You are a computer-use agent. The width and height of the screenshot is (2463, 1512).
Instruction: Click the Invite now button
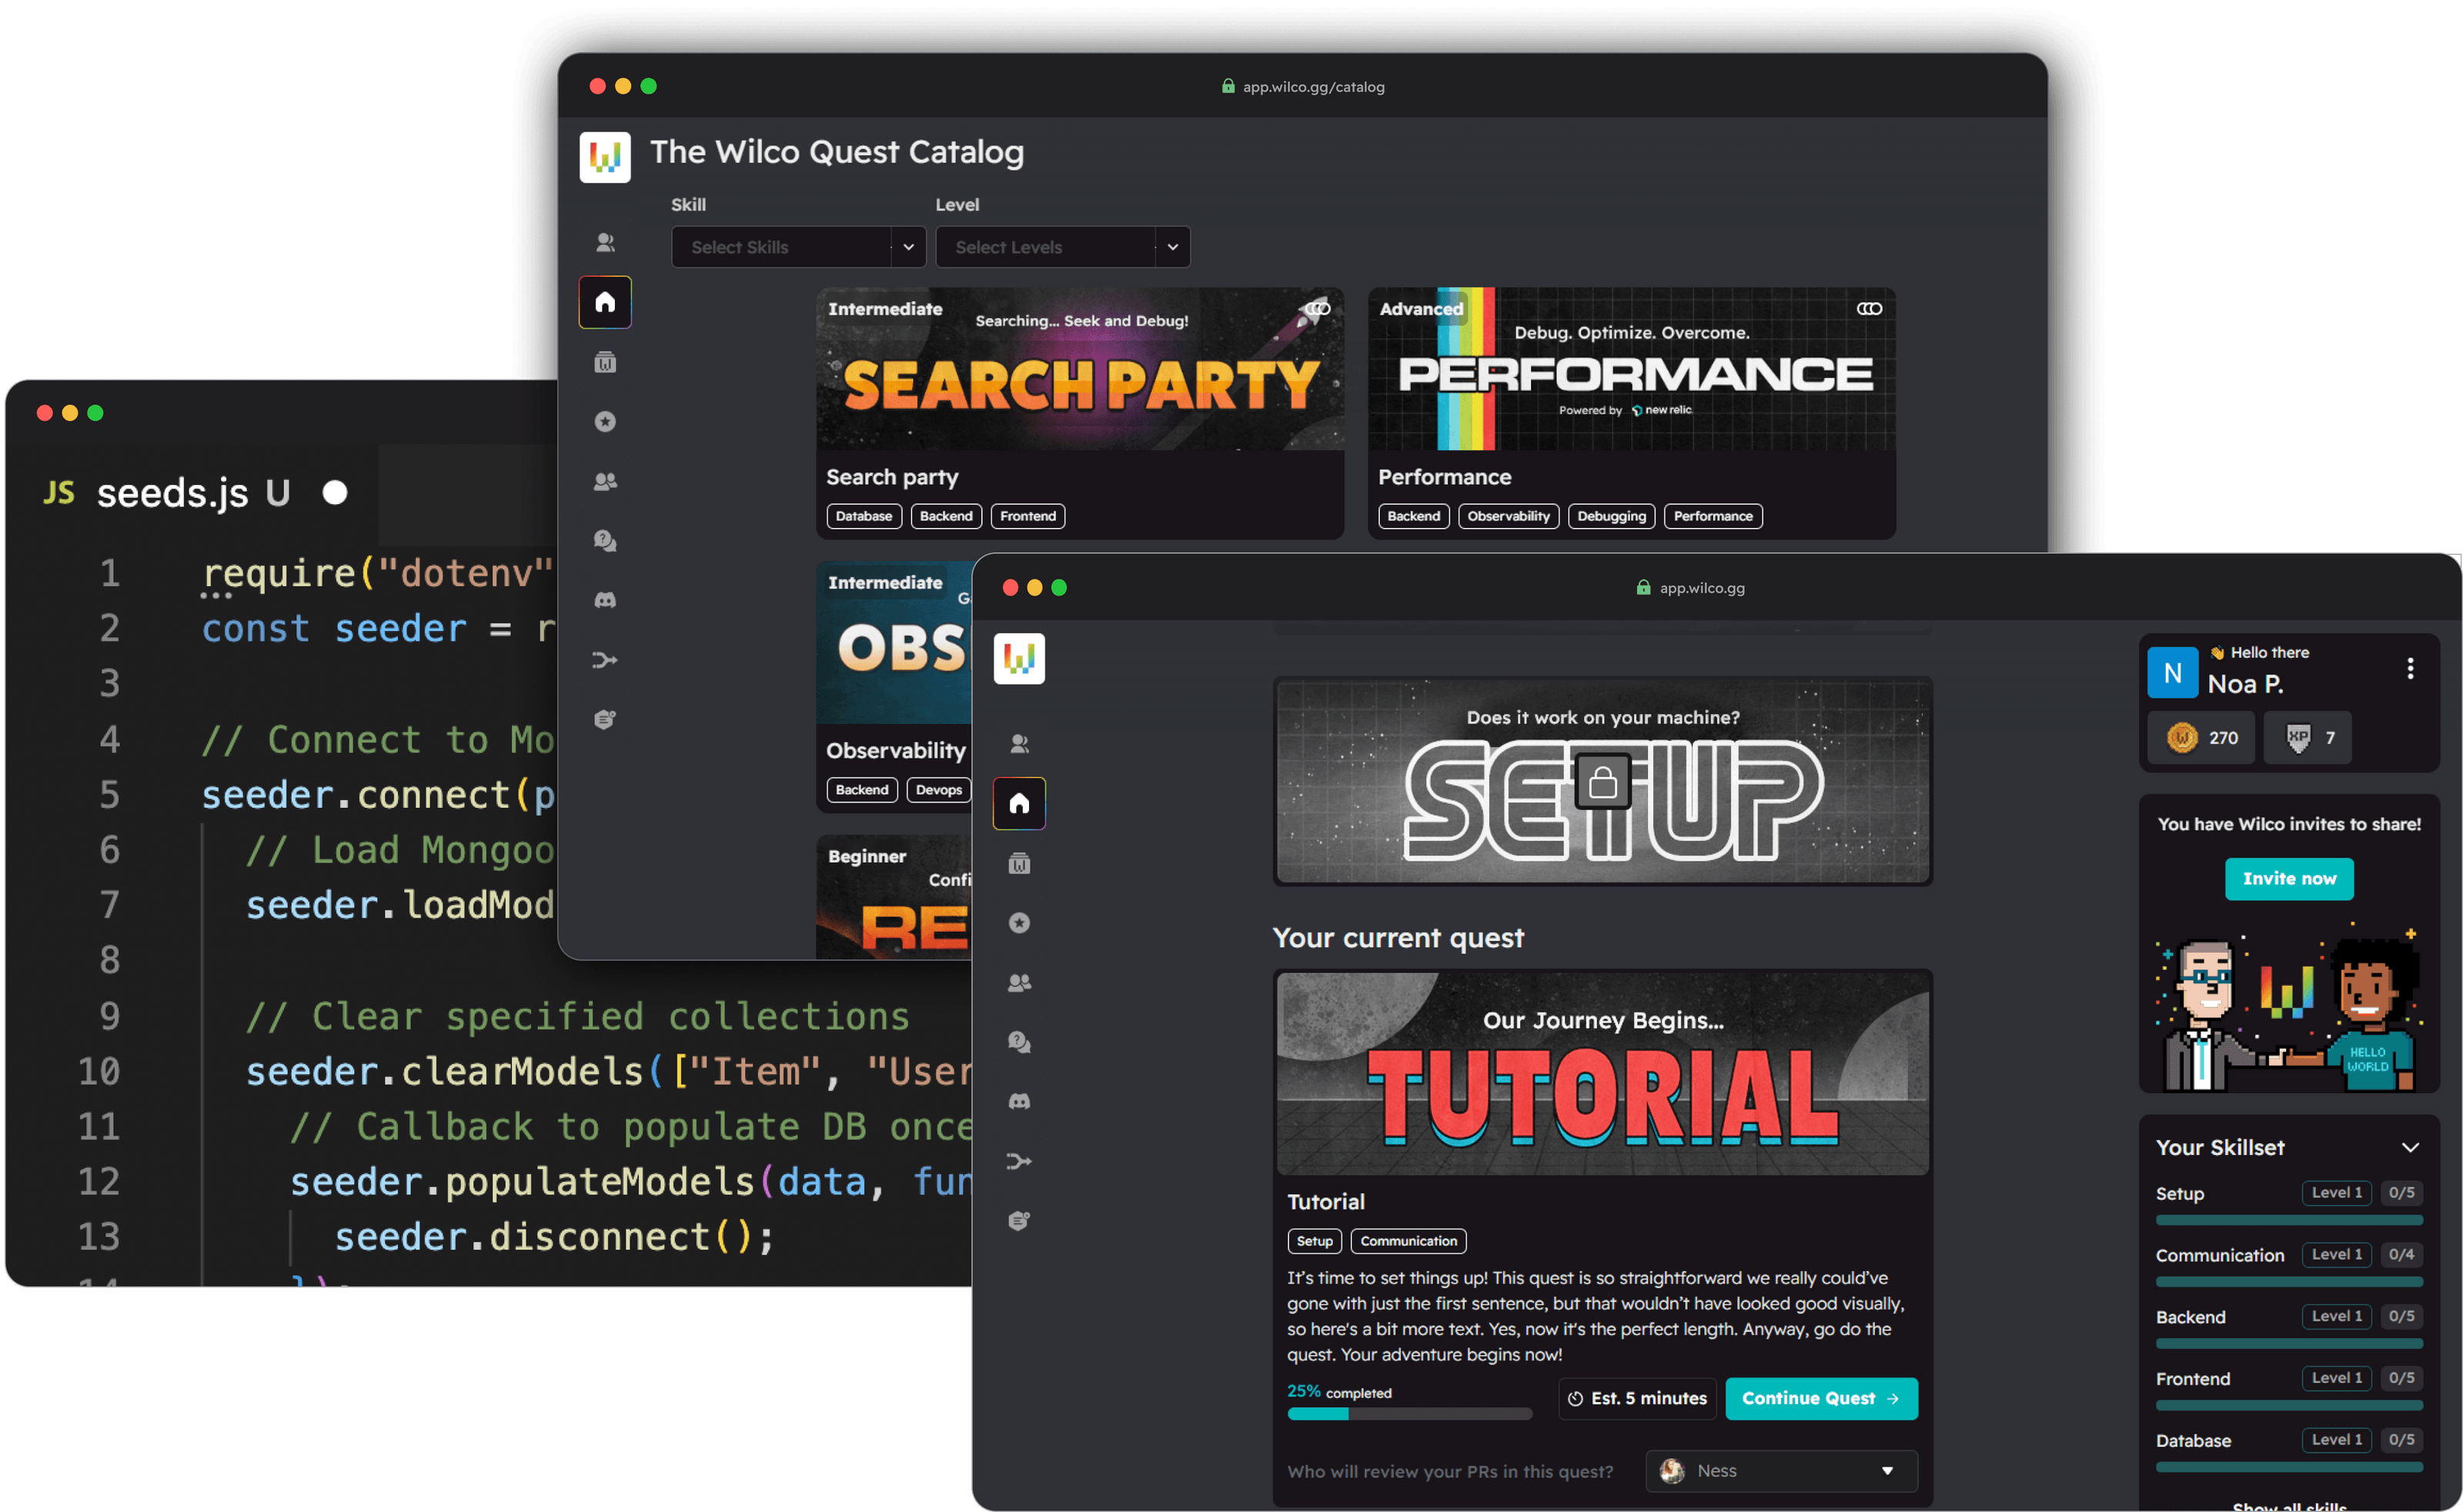point(2288,879)
